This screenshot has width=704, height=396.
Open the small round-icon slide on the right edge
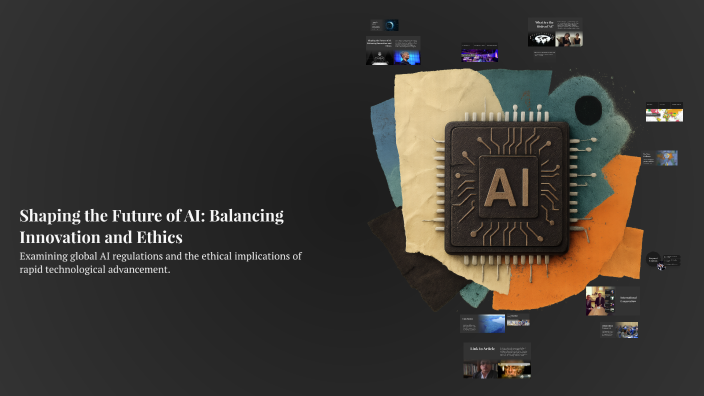click(x=663, y=260)
